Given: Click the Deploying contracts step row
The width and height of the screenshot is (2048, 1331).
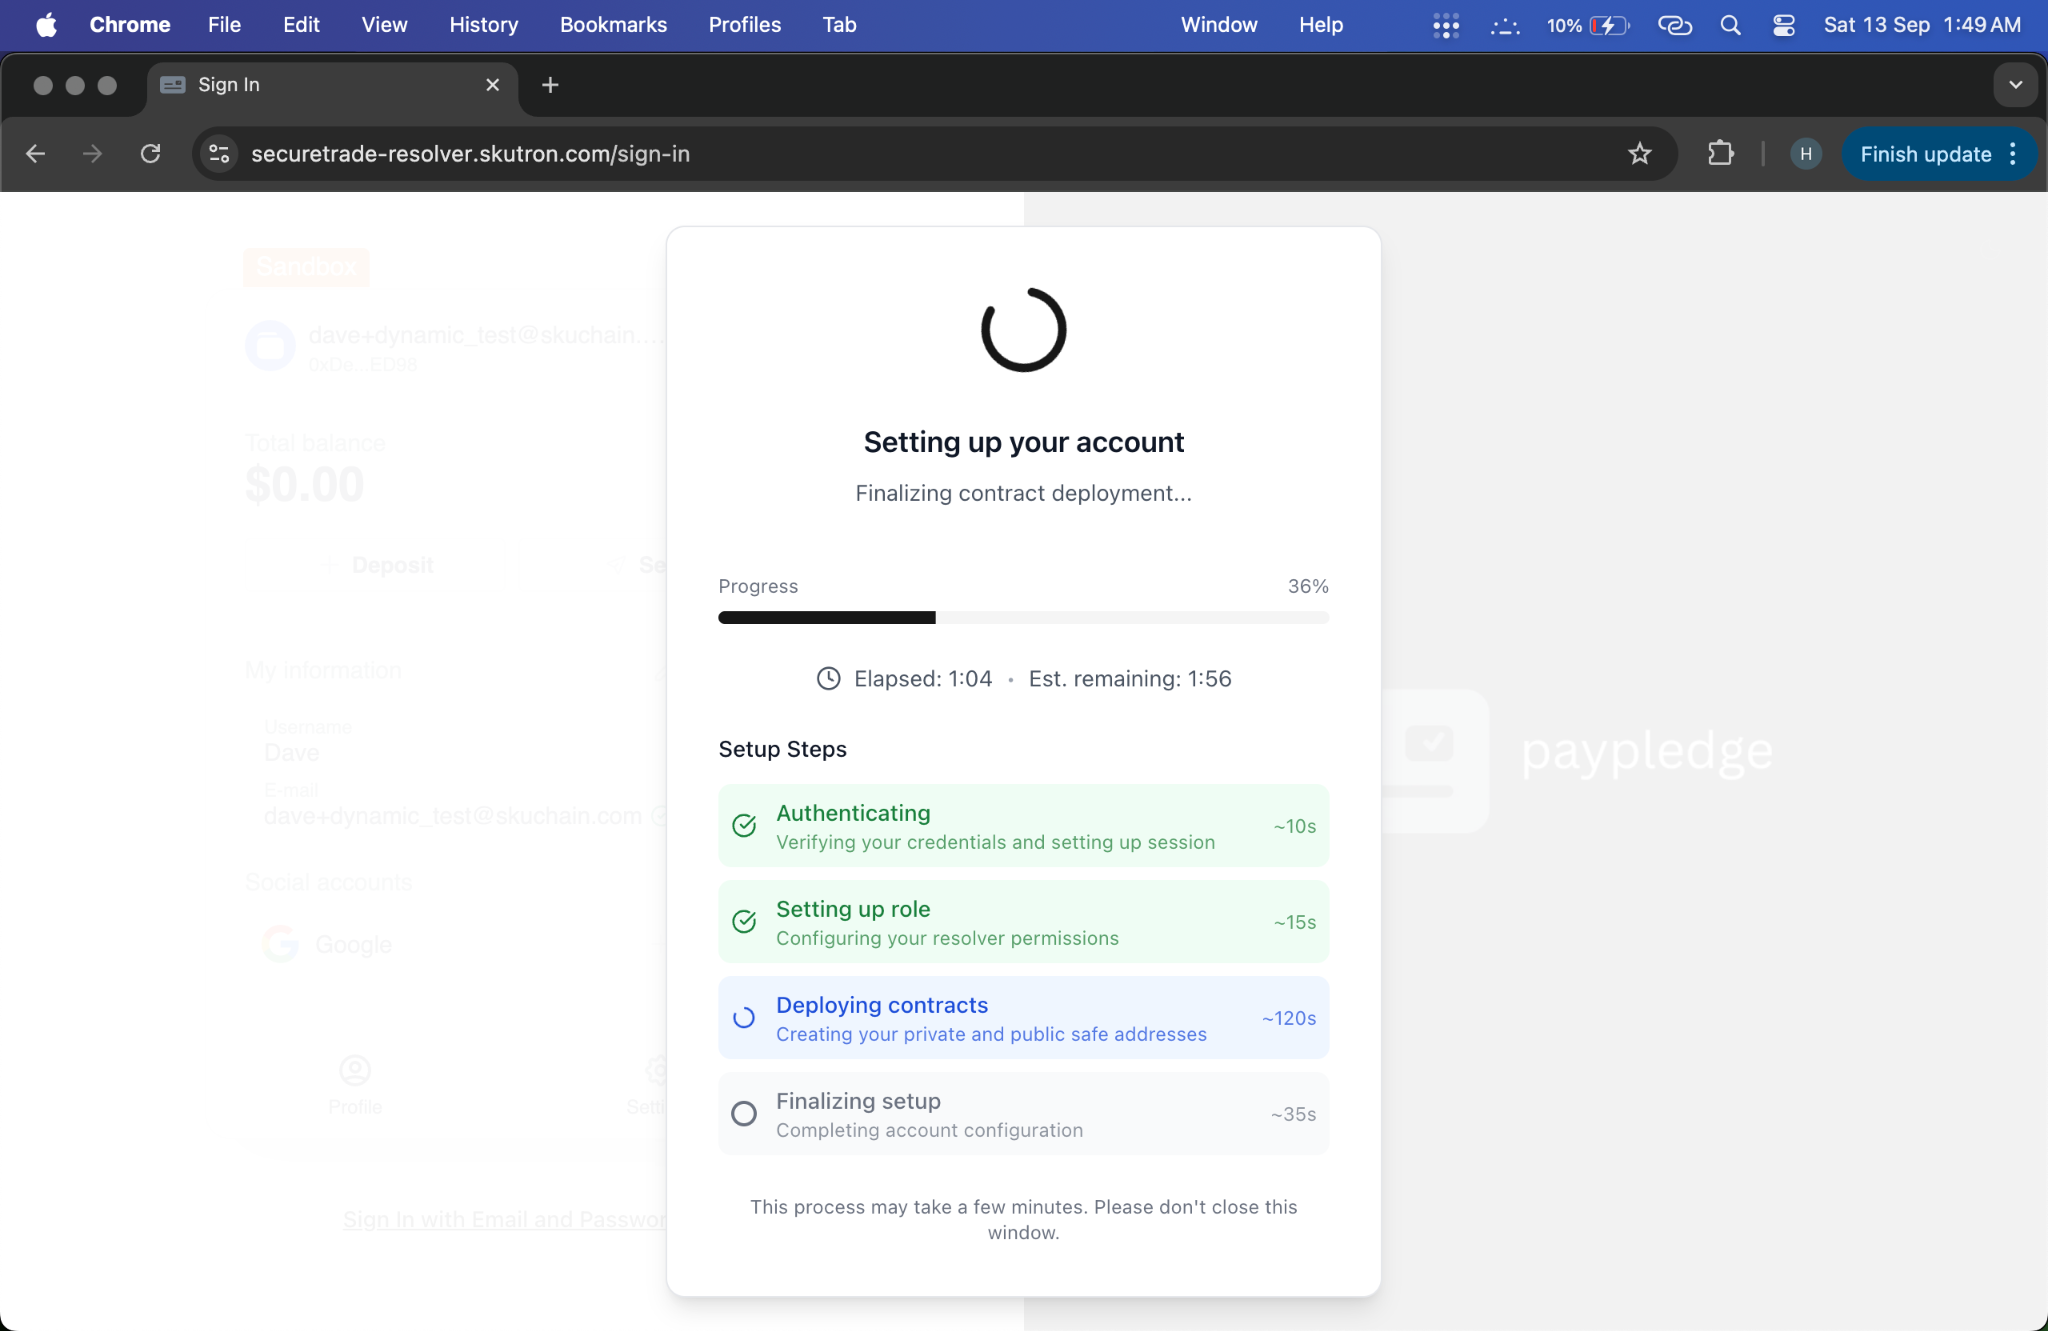Looking at the screenshot, I should pyautogui.click(x=1024, y=1017).
